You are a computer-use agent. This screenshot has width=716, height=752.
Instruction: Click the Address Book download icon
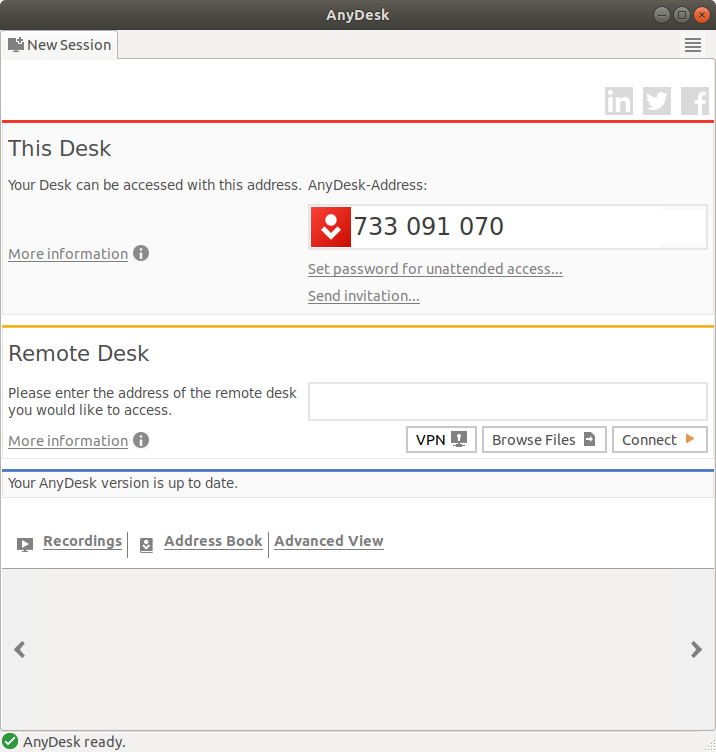(146, 545)
